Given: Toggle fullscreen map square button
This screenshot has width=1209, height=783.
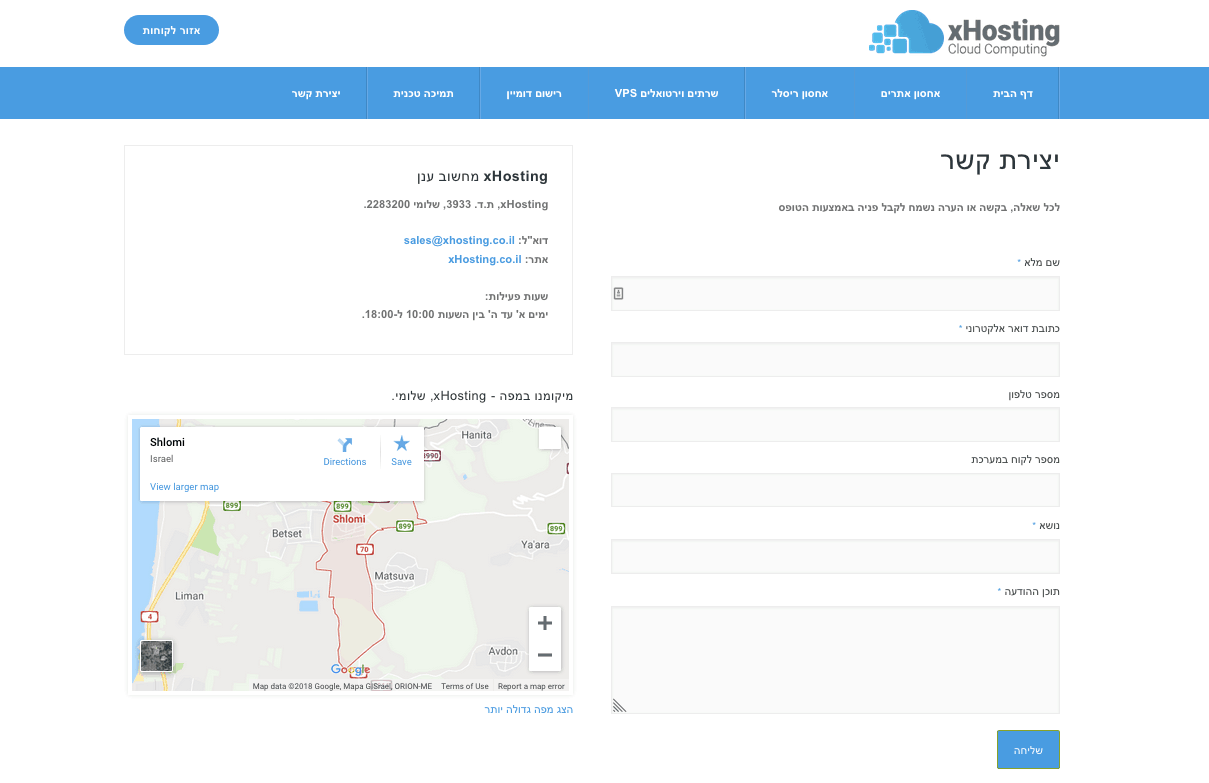Looking at the screenshot, I should pyautogui.click(x=550, y=438).
